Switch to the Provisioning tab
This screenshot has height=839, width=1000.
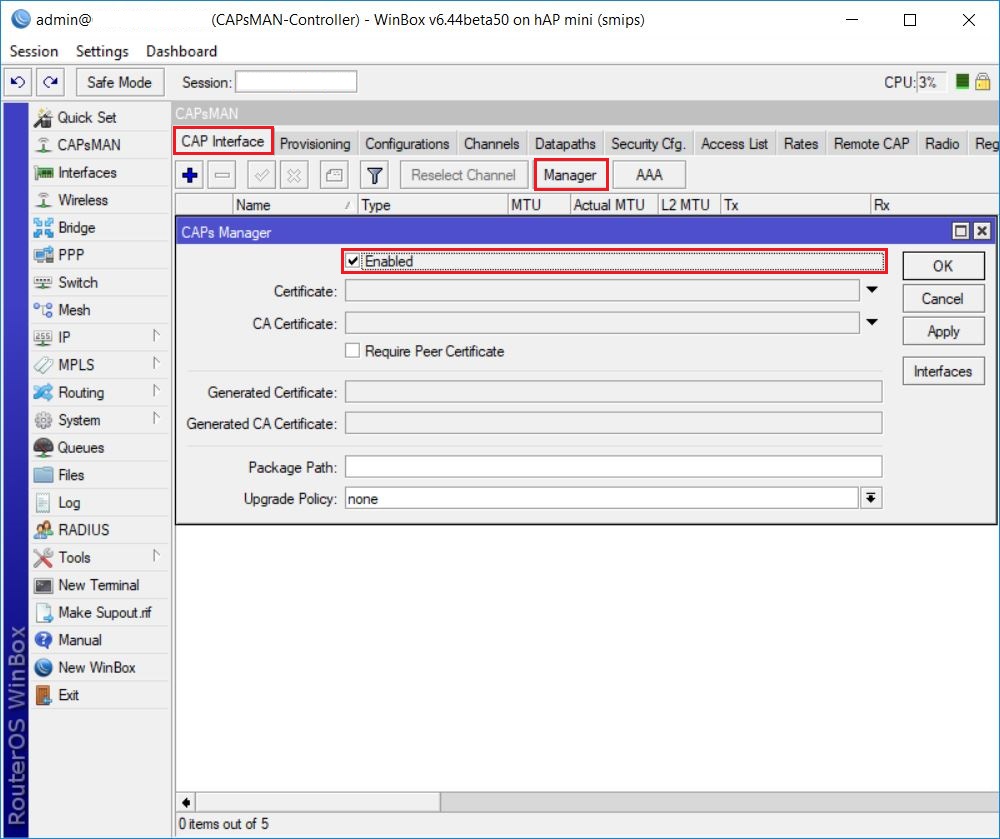315,143
